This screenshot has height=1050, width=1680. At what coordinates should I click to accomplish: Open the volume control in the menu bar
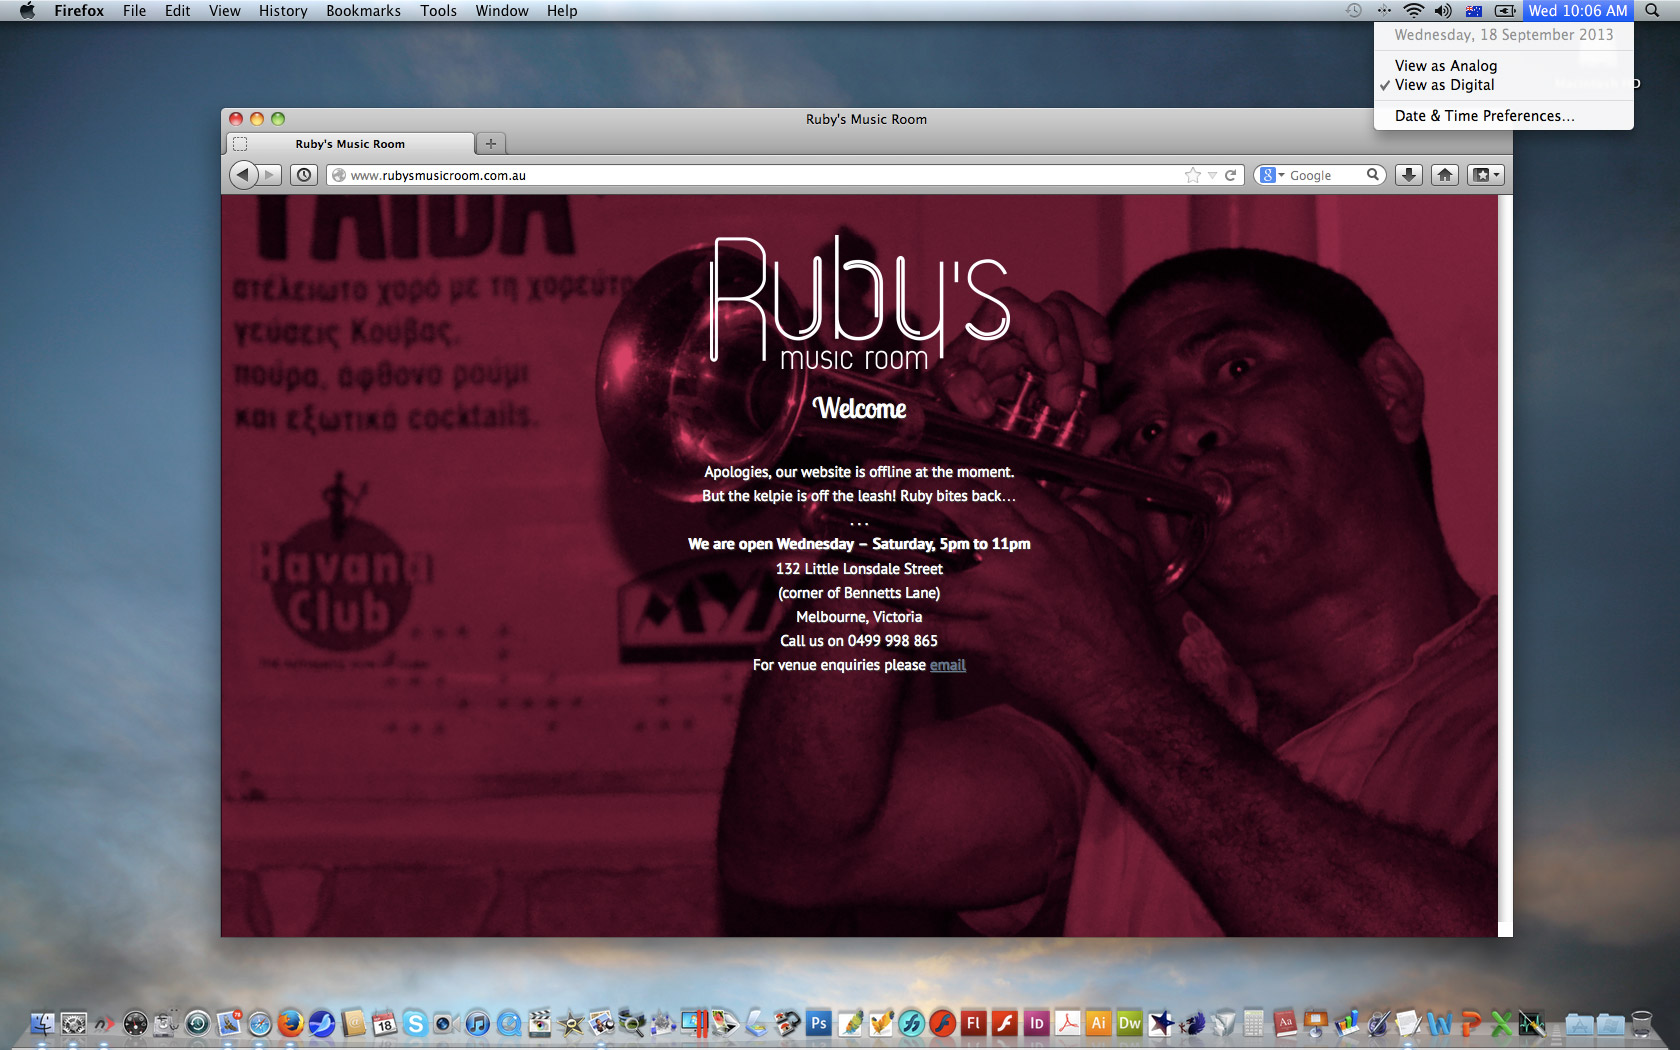click(x=1442, y=11)
